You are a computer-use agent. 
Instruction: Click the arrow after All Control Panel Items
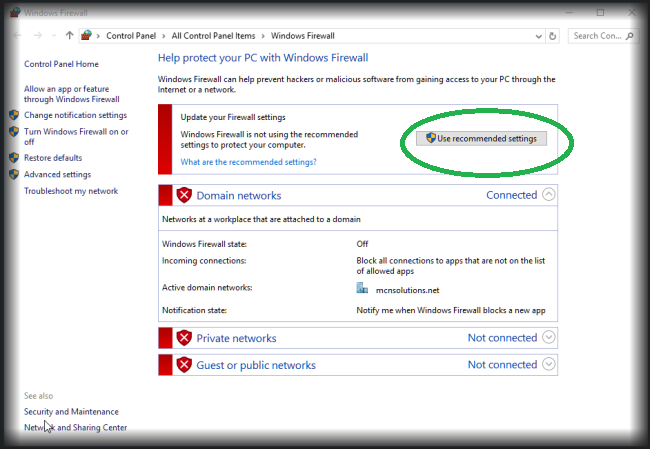pyautogui.click(x=263, y=36)
